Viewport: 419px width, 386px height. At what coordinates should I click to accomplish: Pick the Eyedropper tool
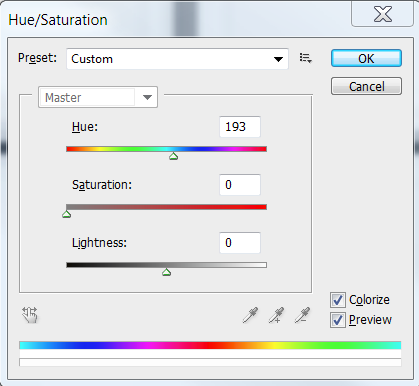coord(250,315)
